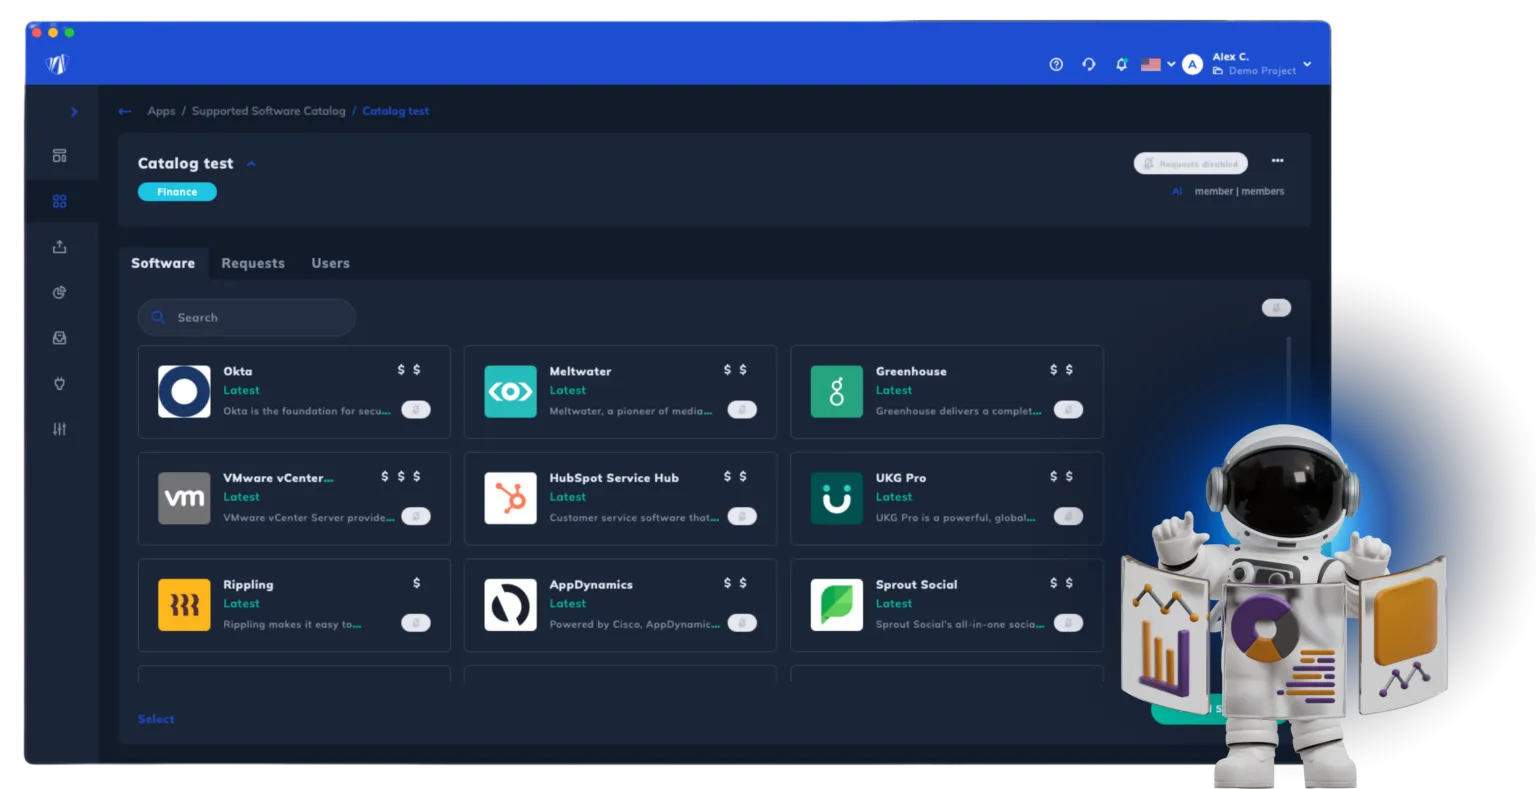
Task: Click the app logo in the top bar
Action: point(57,64)
